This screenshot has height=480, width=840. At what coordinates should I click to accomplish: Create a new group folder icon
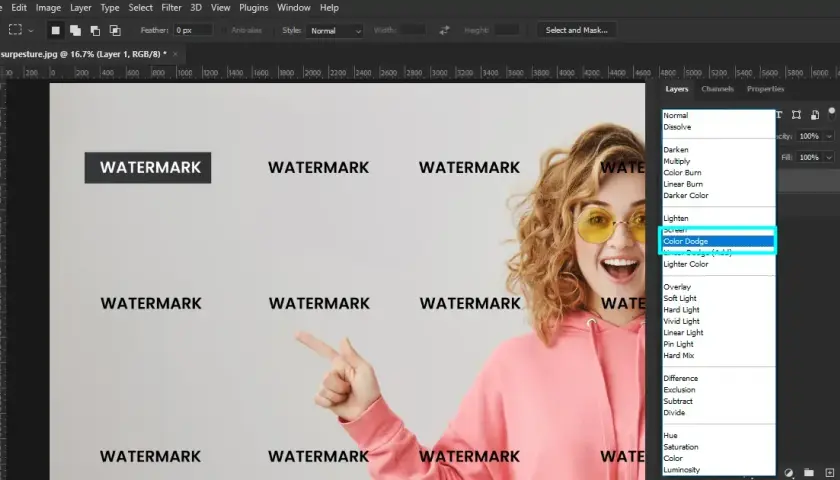pyautogui.click(x=809, y=472)
